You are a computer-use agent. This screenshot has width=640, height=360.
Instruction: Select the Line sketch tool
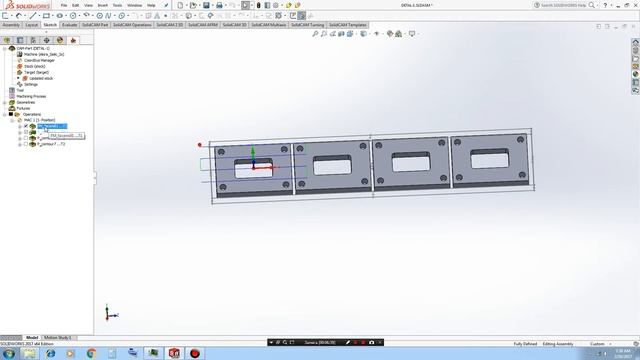click(x=33, y=16)
